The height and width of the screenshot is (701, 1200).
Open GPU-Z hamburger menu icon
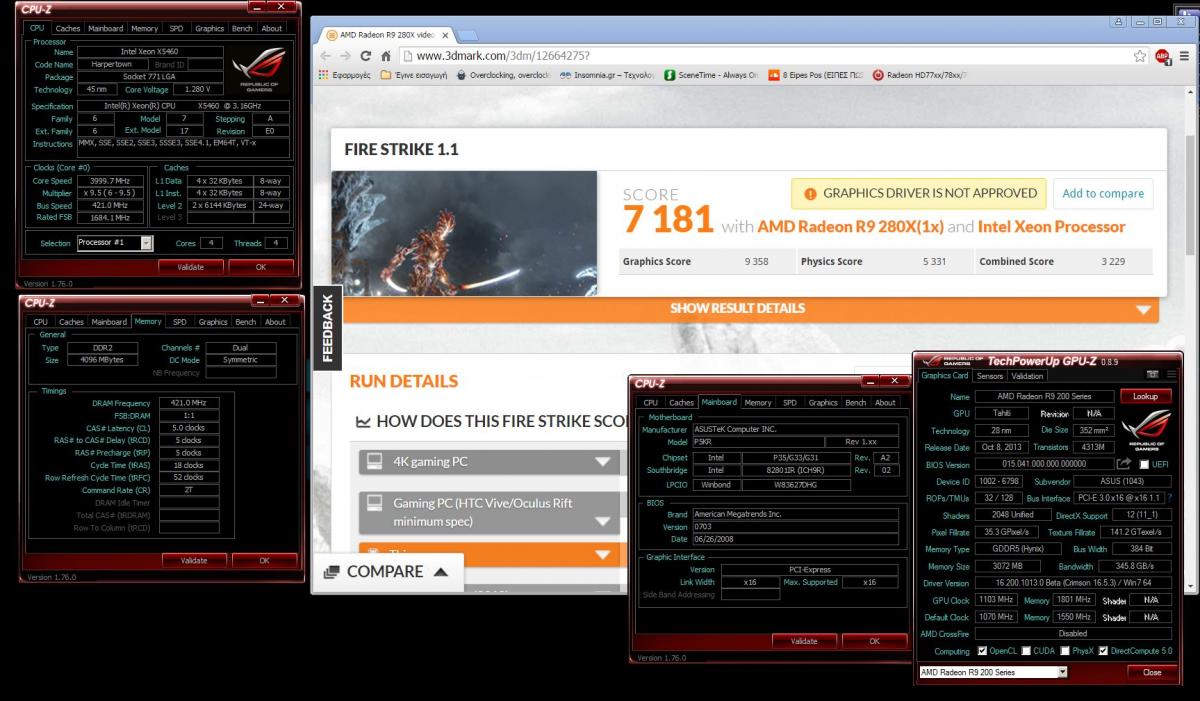click(1170, 374)
